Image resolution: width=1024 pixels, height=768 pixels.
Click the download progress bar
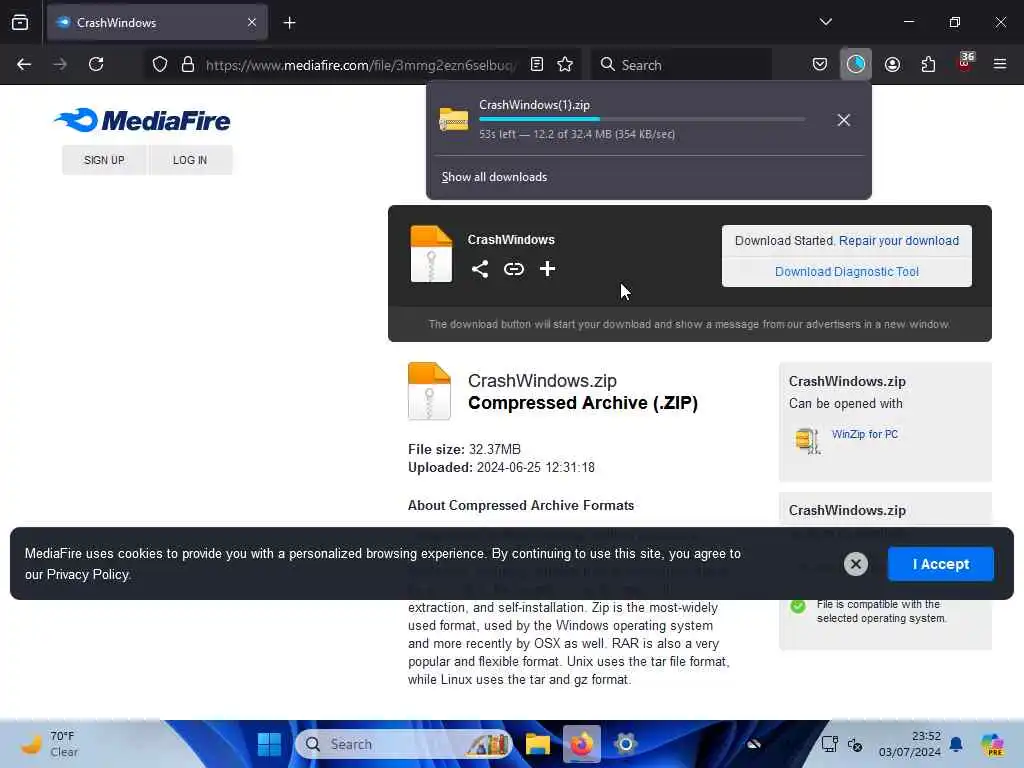tap(642, 120)
